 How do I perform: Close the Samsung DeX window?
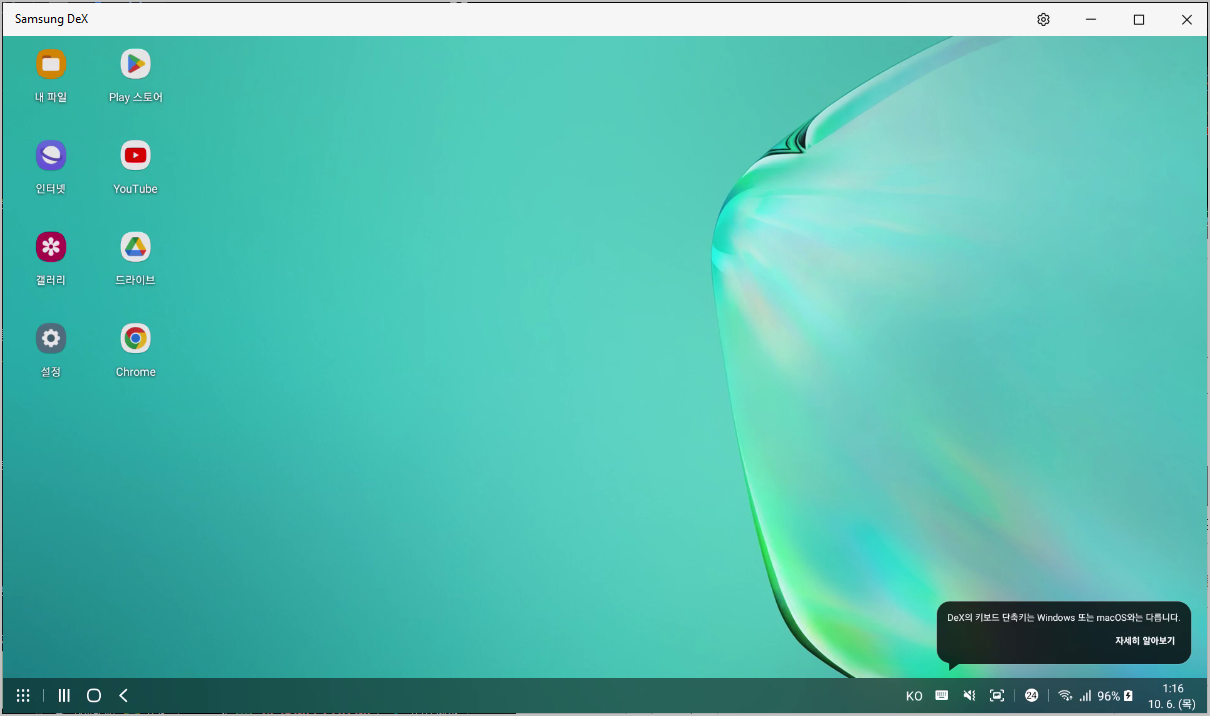pyautogui.click(x=1186, y=19)
